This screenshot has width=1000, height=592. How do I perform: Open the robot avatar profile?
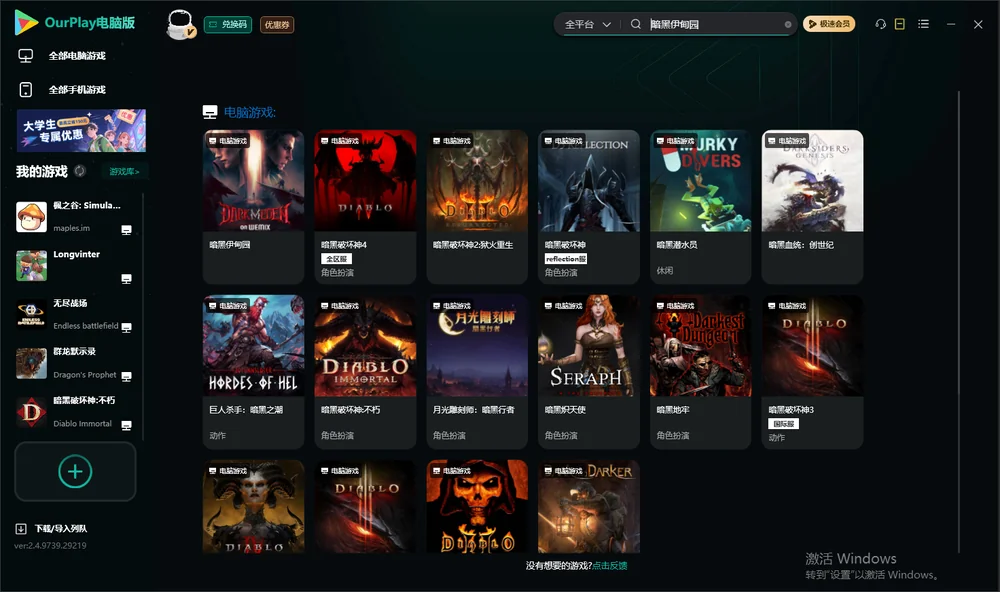180,24
